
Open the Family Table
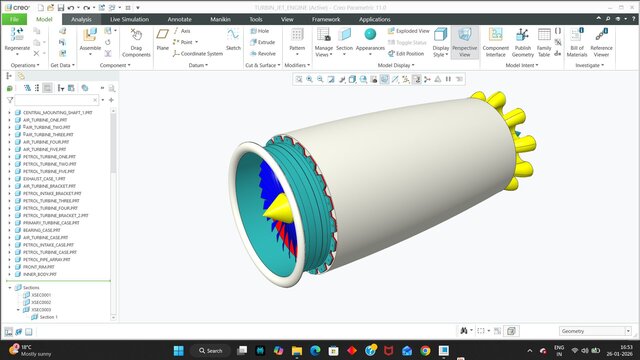[x=544, y=42]
